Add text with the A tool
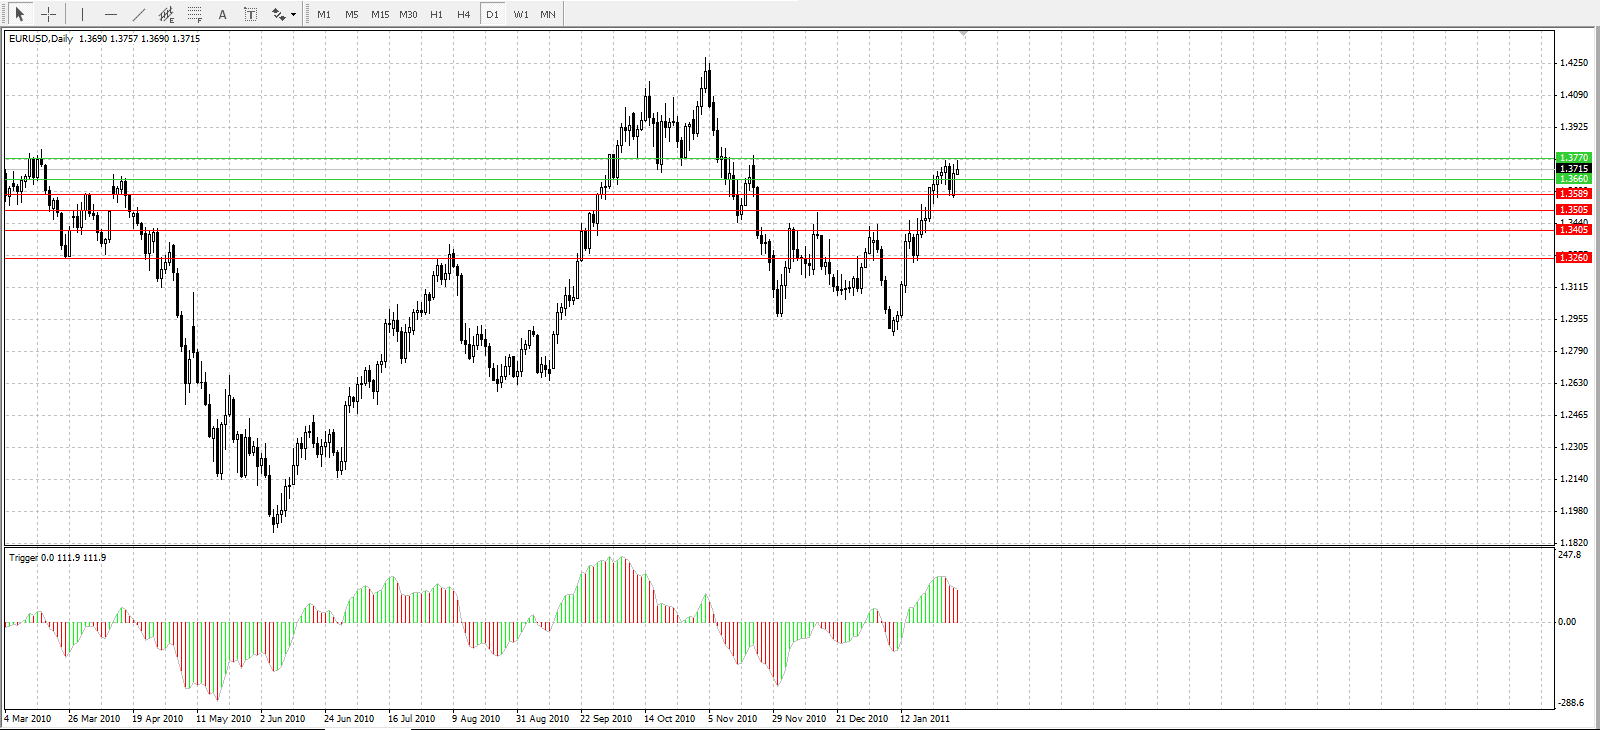Screen dimensions: 1600x730 (x=222, y=14)
